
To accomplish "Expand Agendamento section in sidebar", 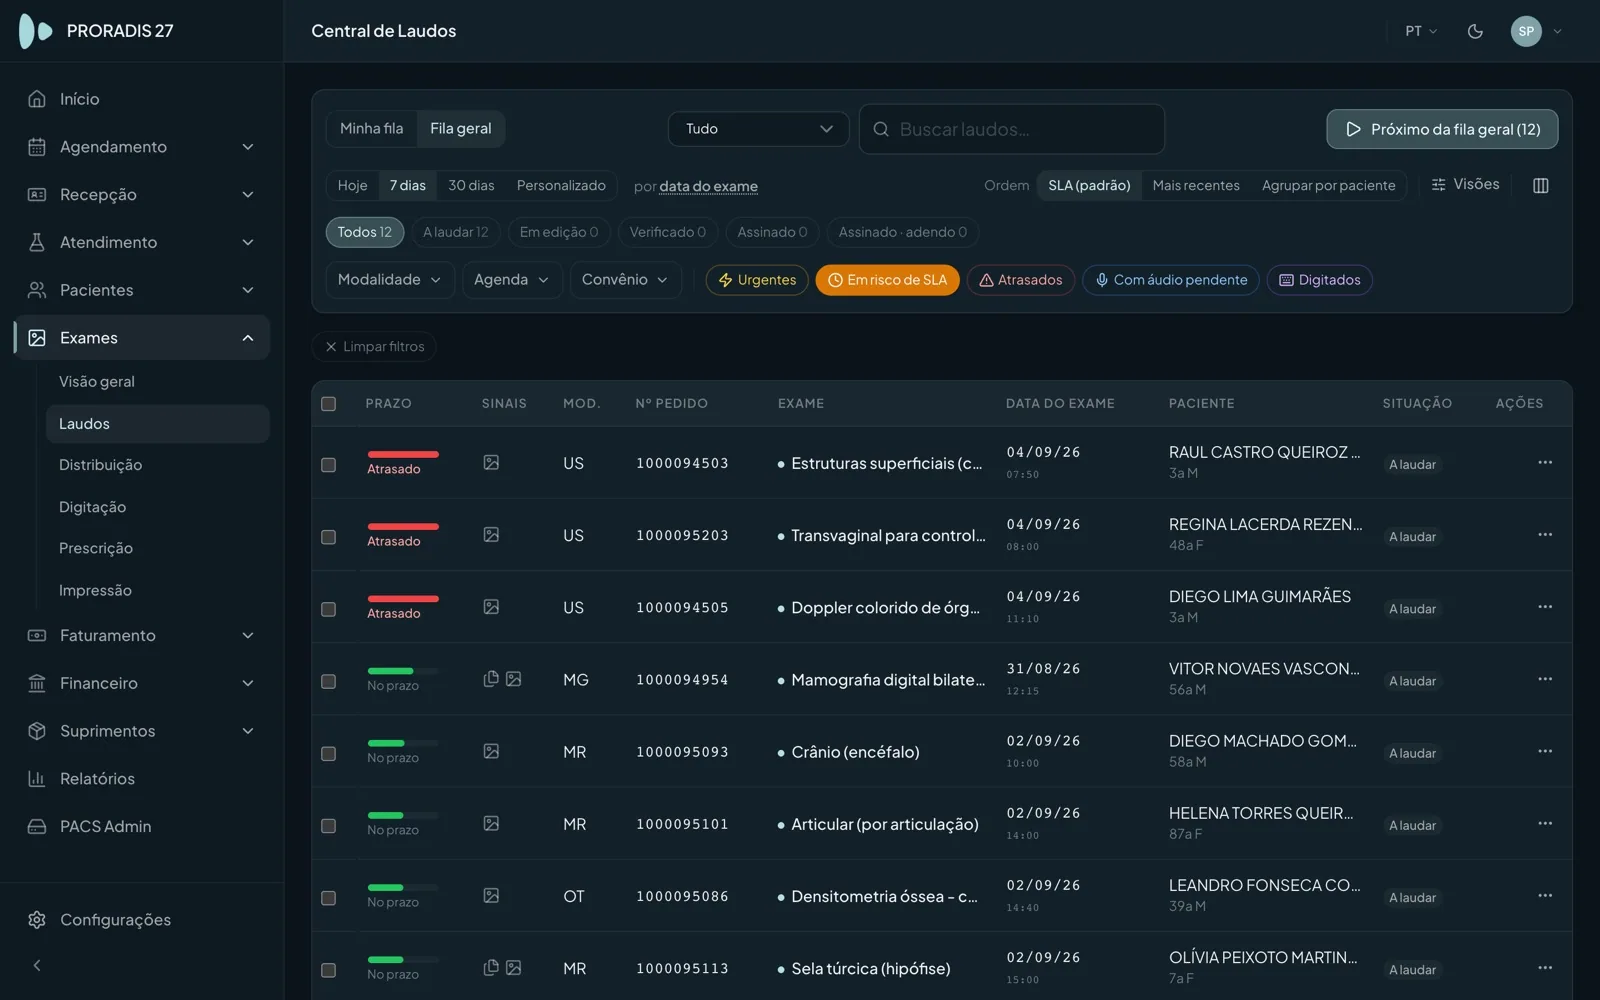I will [142, 147].
